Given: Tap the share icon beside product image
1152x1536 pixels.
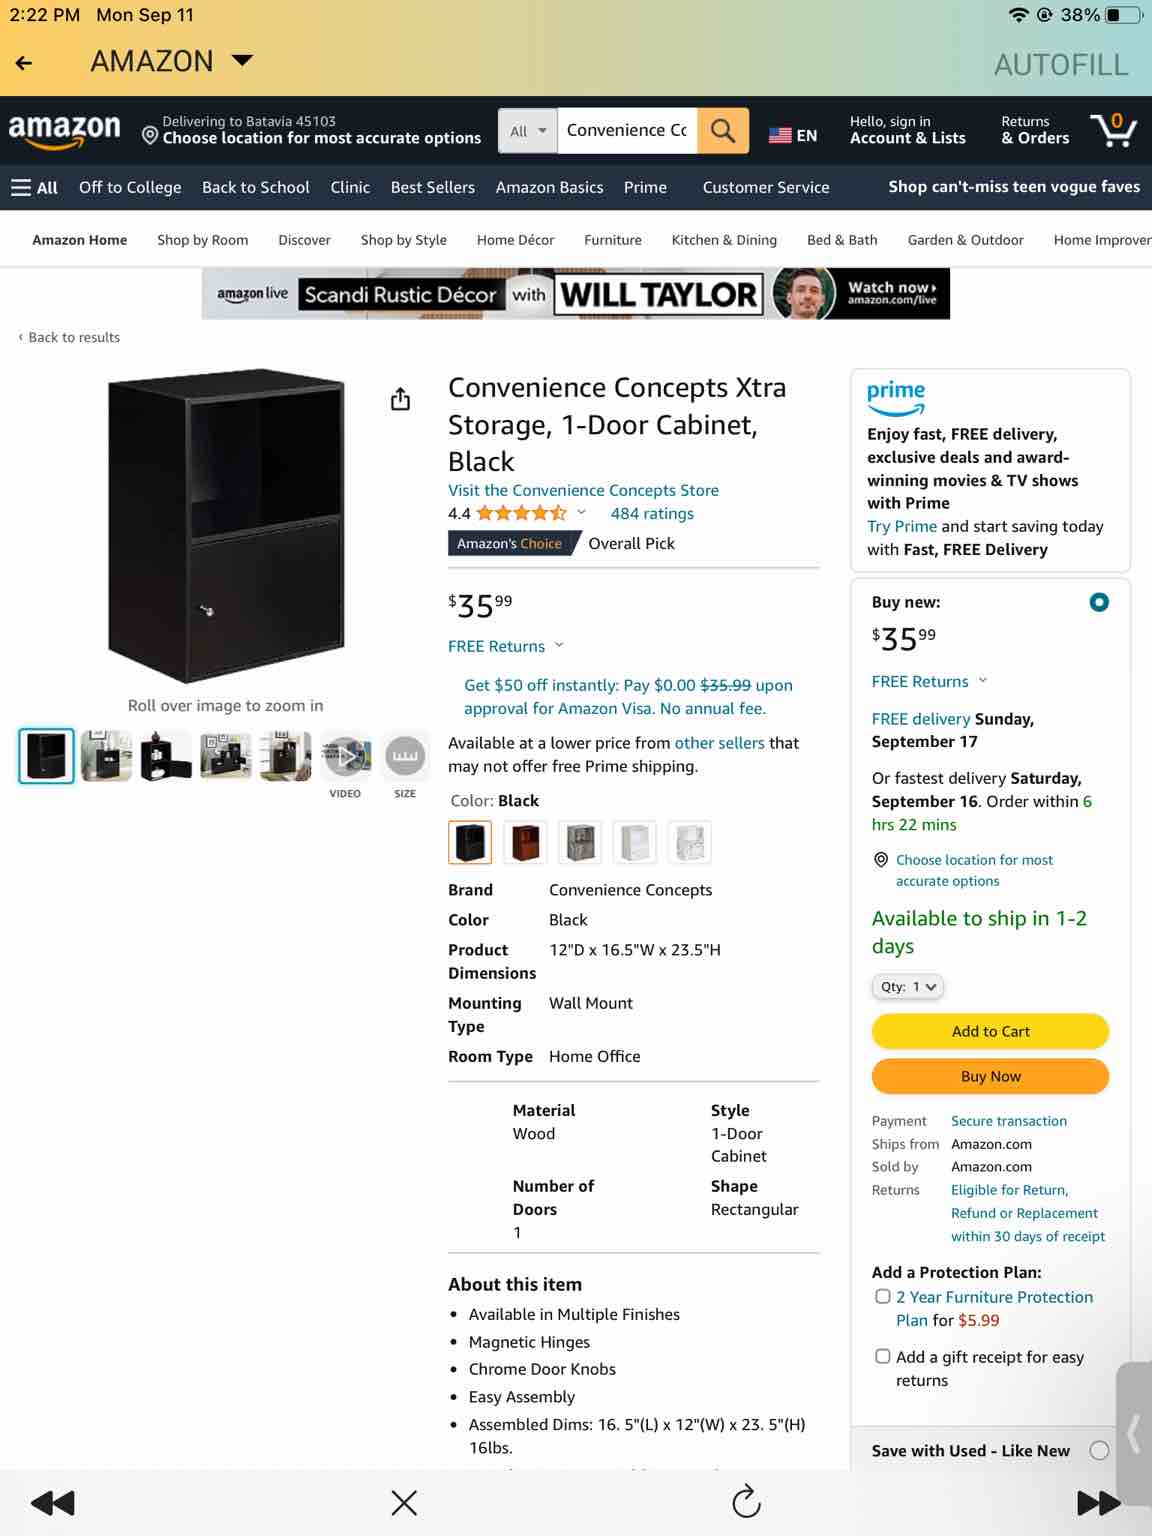Looking at the screenshot, I should pos(400,399).
